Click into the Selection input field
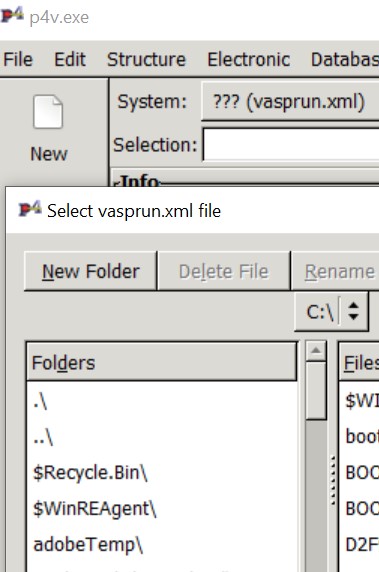Image resolution: width=379 pixels, height=572 pixels. (291, 144)
